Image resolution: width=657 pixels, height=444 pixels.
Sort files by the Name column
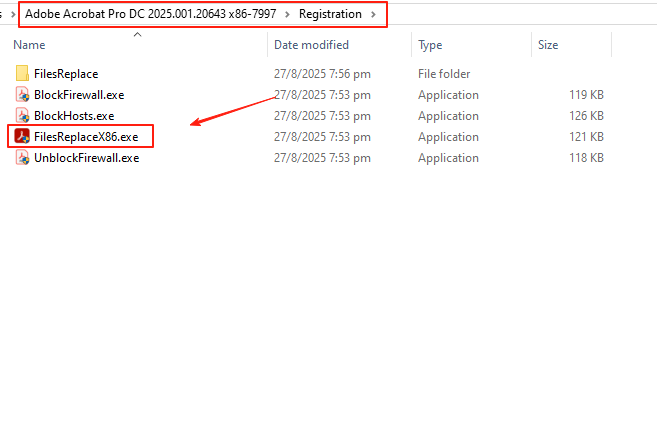click(30, 45)
